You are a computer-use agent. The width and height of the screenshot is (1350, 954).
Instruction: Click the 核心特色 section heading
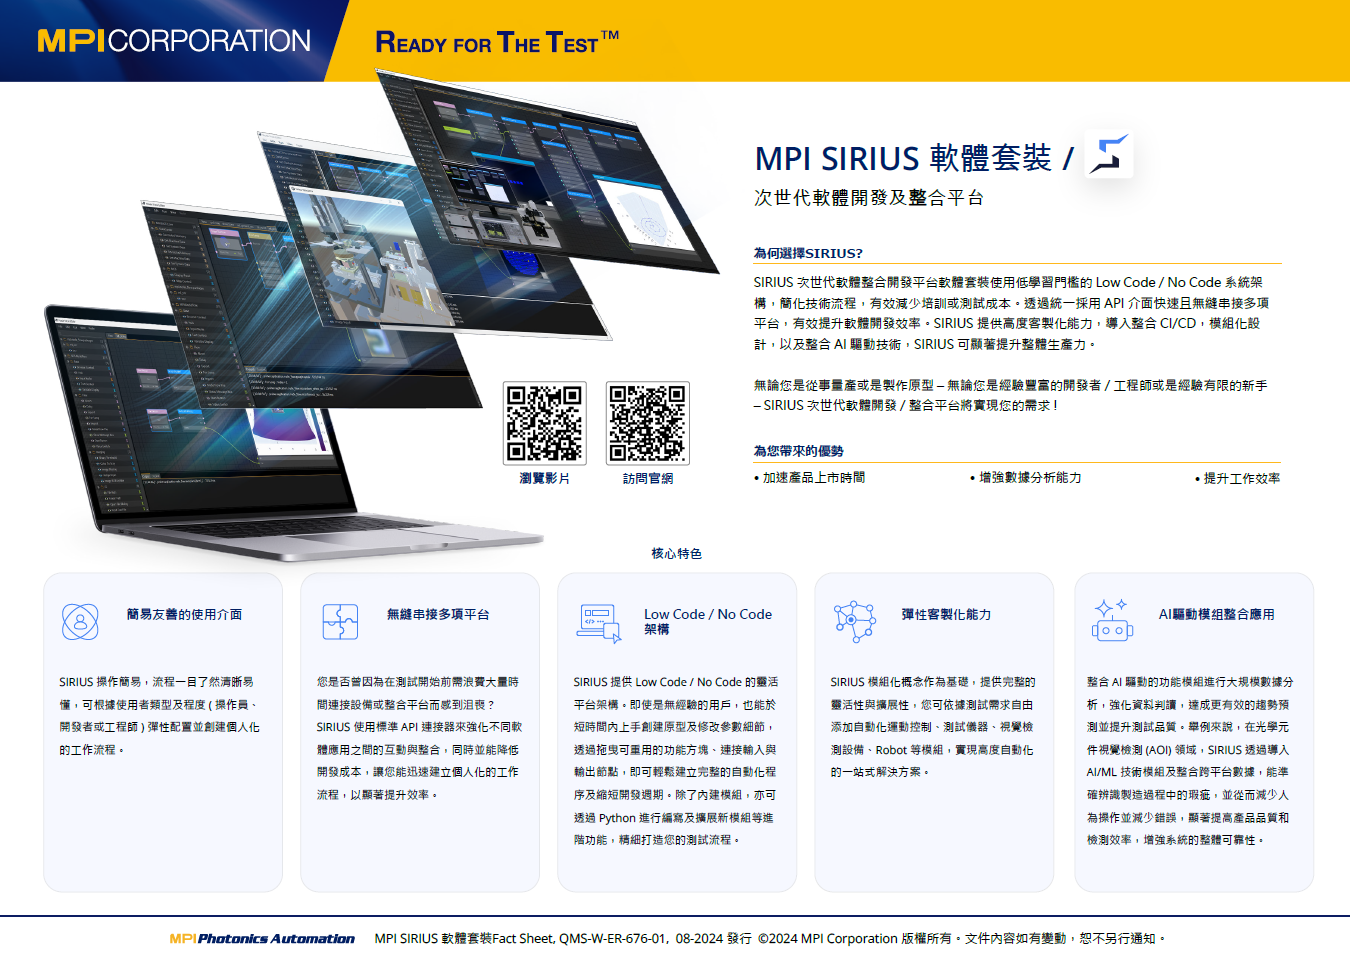click(x=677, y=553)
